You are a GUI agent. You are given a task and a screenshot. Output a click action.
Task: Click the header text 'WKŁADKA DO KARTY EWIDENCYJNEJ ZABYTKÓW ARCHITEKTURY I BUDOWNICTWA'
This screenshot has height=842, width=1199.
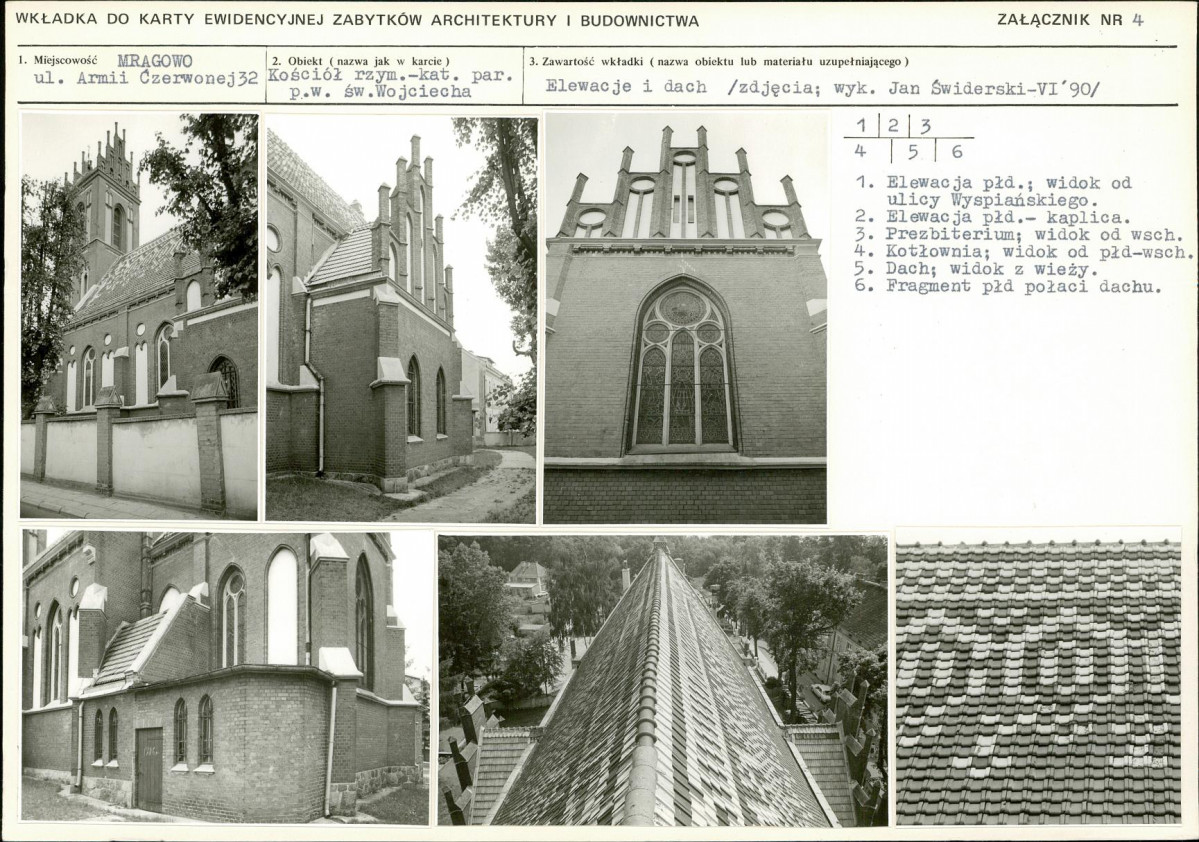click(x=357, y=21)
